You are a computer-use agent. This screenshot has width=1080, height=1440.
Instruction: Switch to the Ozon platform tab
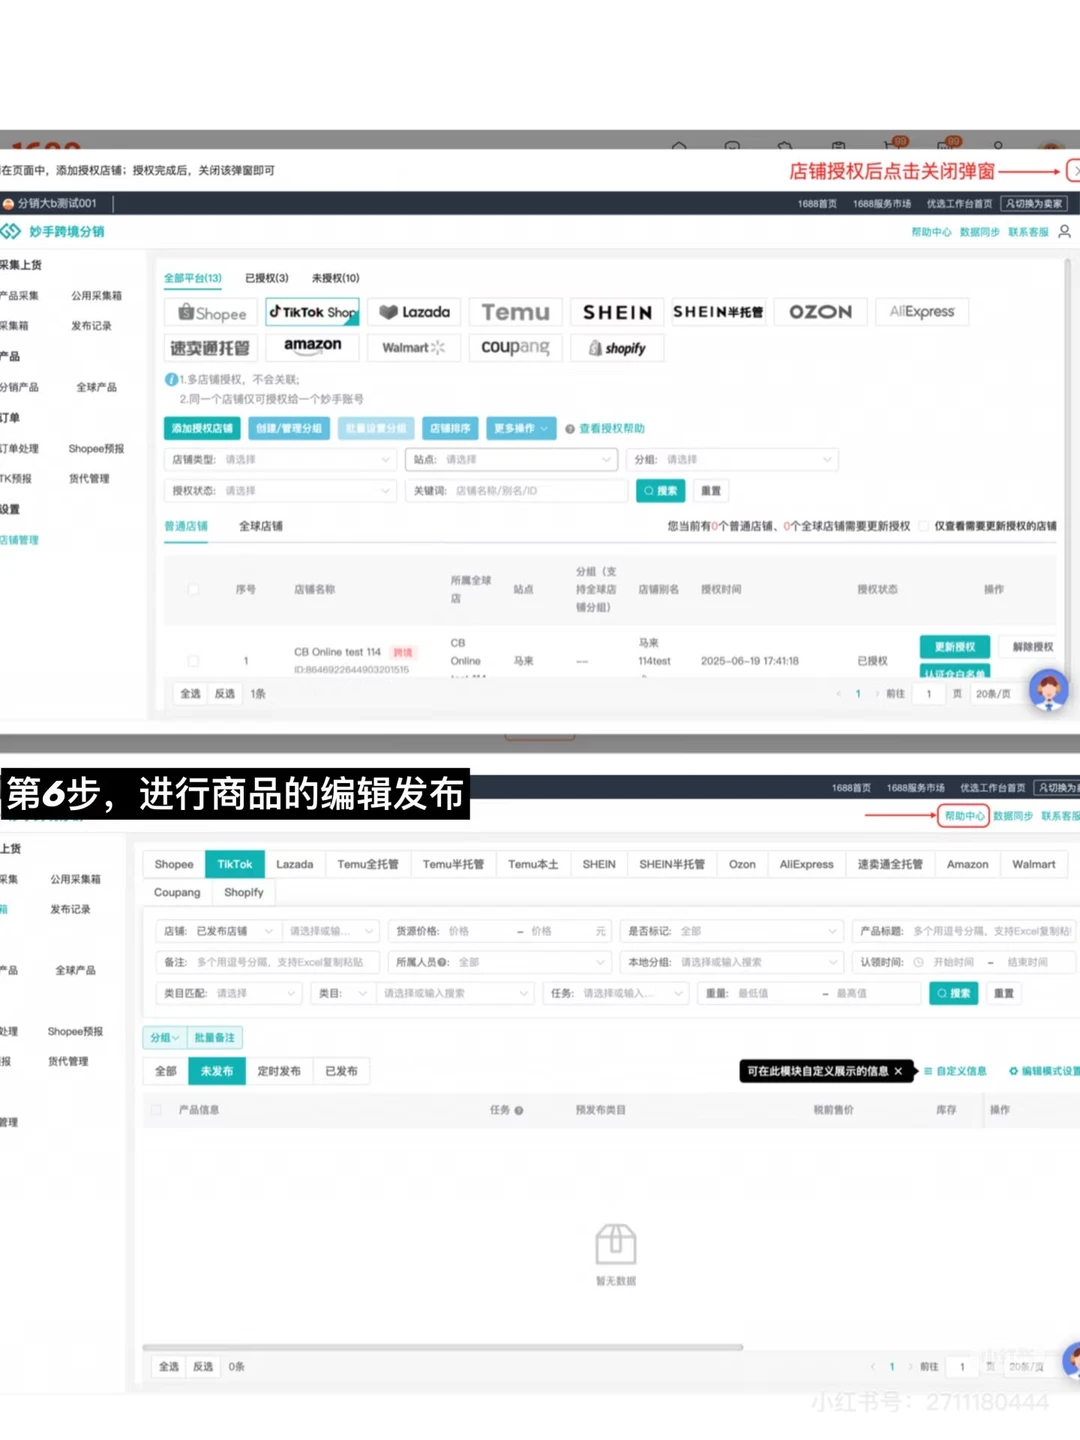click(x=742, y=864)
